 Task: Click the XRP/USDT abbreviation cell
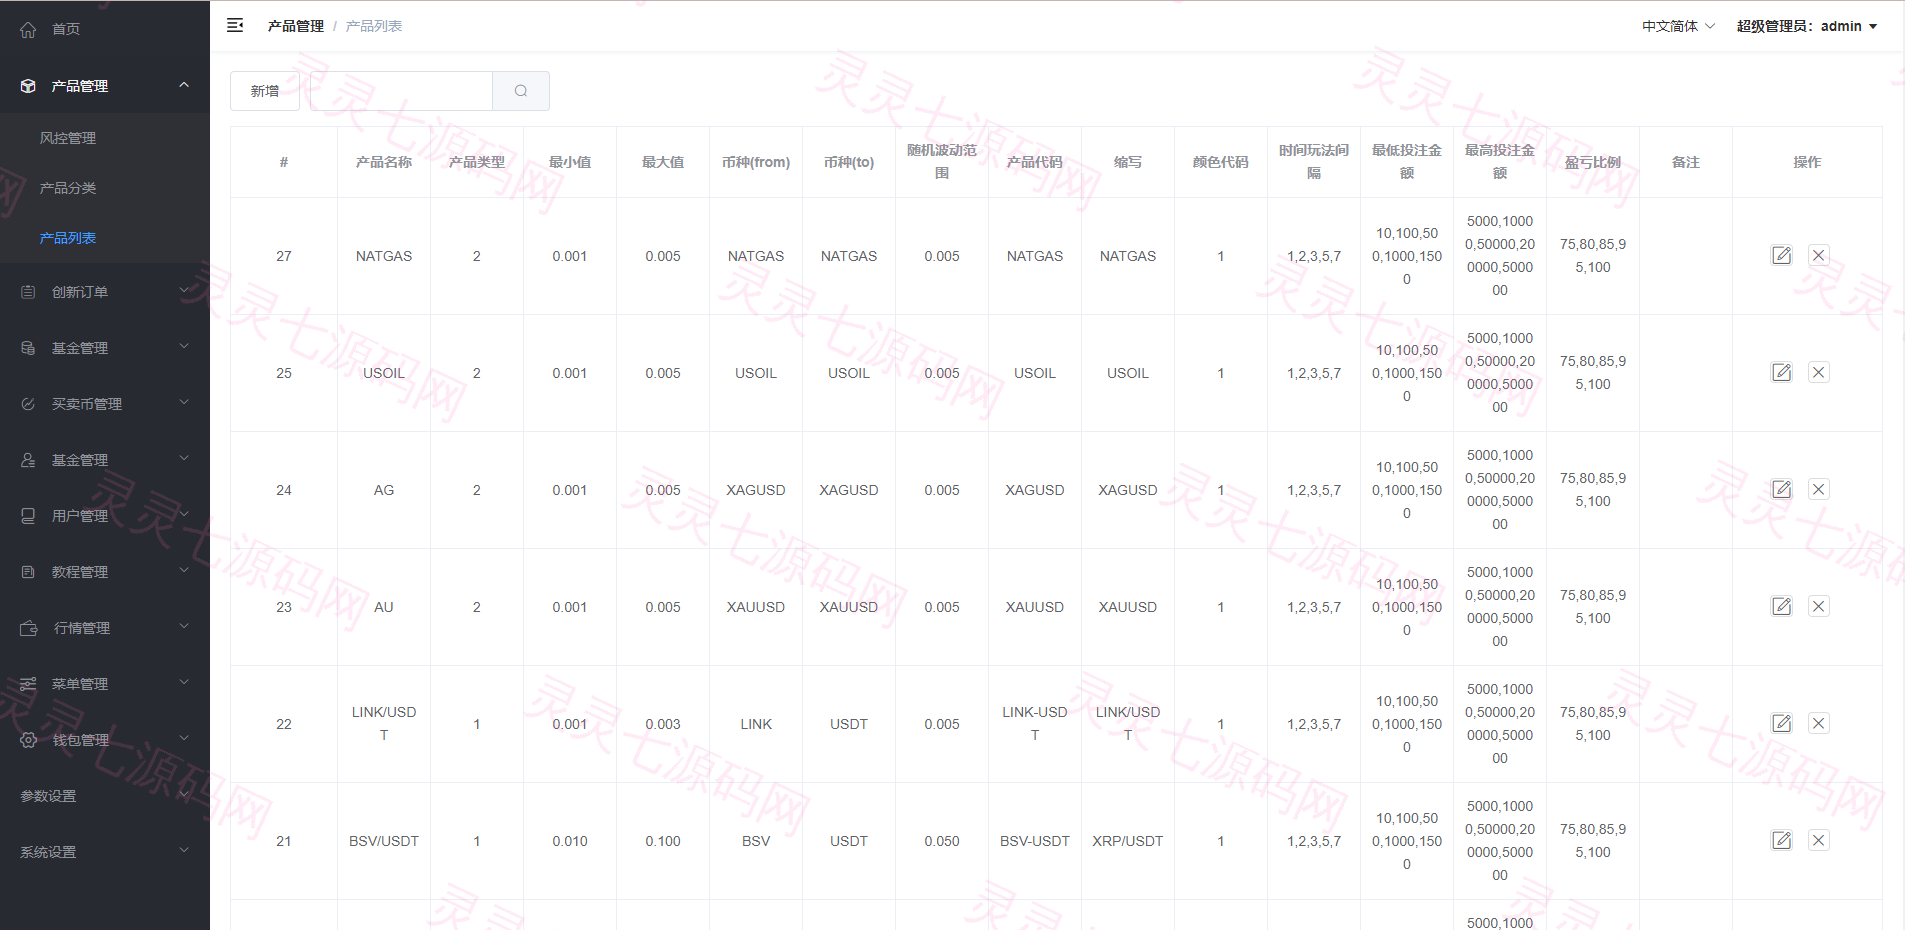[x=1128, y=841]
